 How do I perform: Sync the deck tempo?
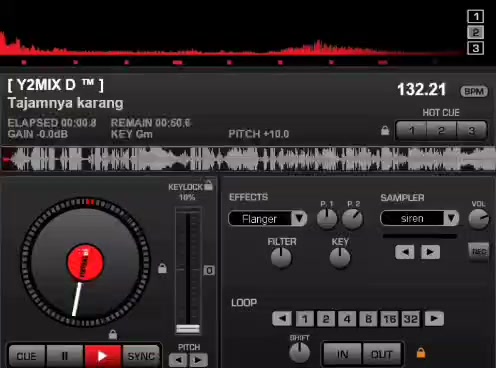pos(141,356)
